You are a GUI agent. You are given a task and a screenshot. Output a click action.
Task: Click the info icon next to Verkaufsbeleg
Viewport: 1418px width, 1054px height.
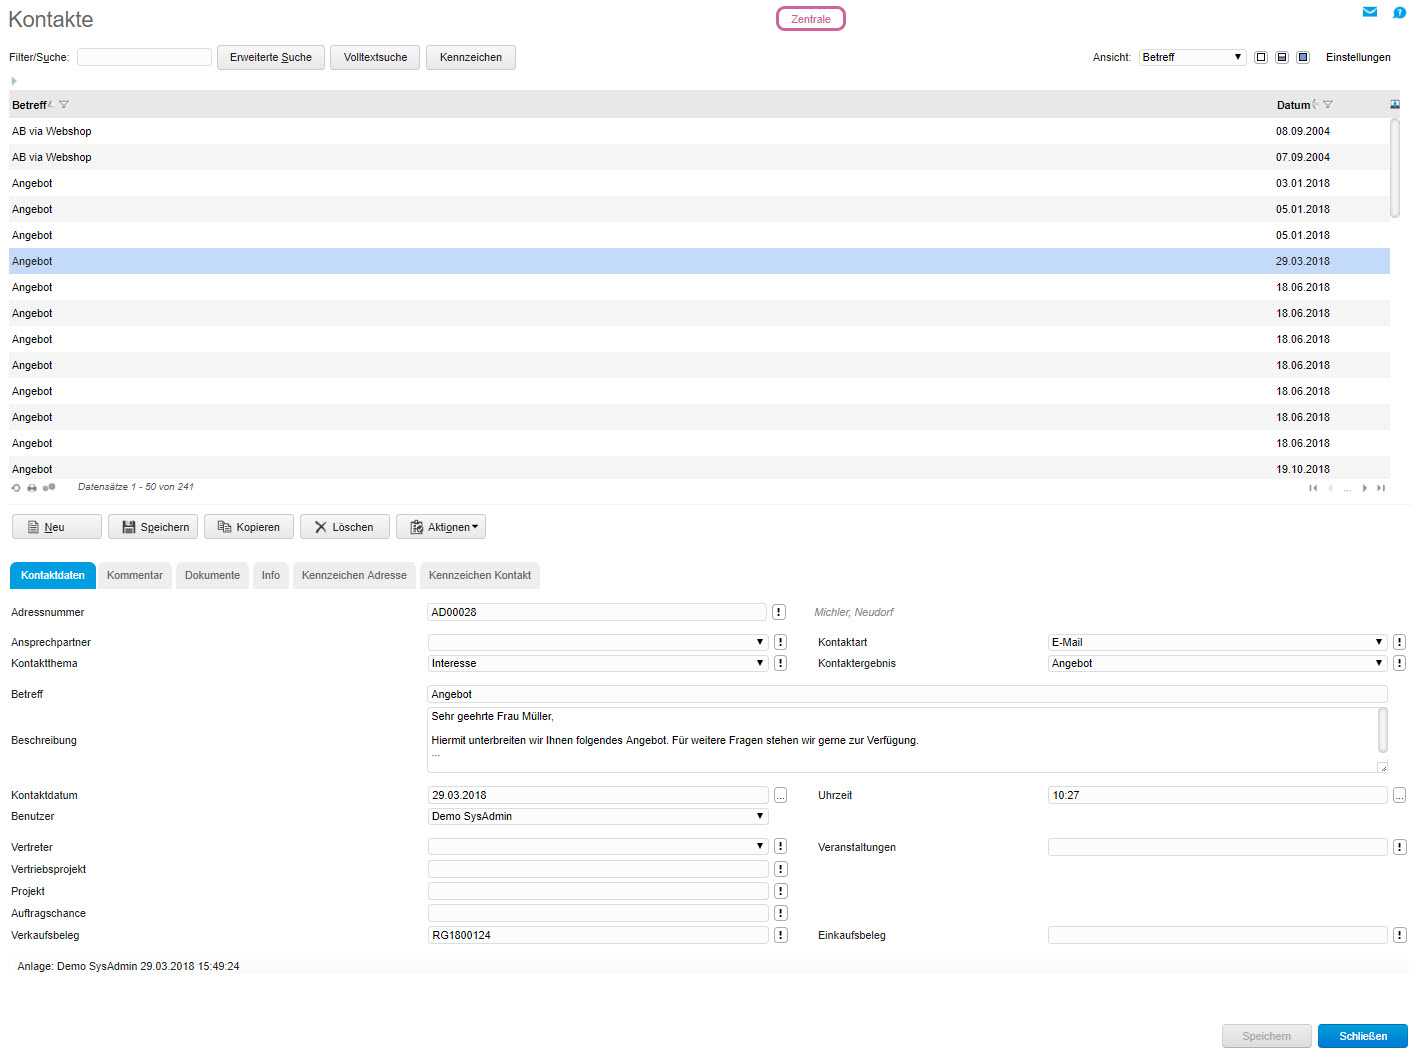pyautogui.click(x=780, y=935)
